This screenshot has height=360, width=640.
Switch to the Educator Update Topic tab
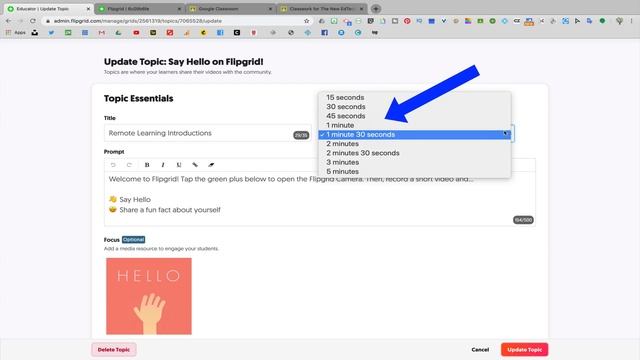click(x=48, y=9)
